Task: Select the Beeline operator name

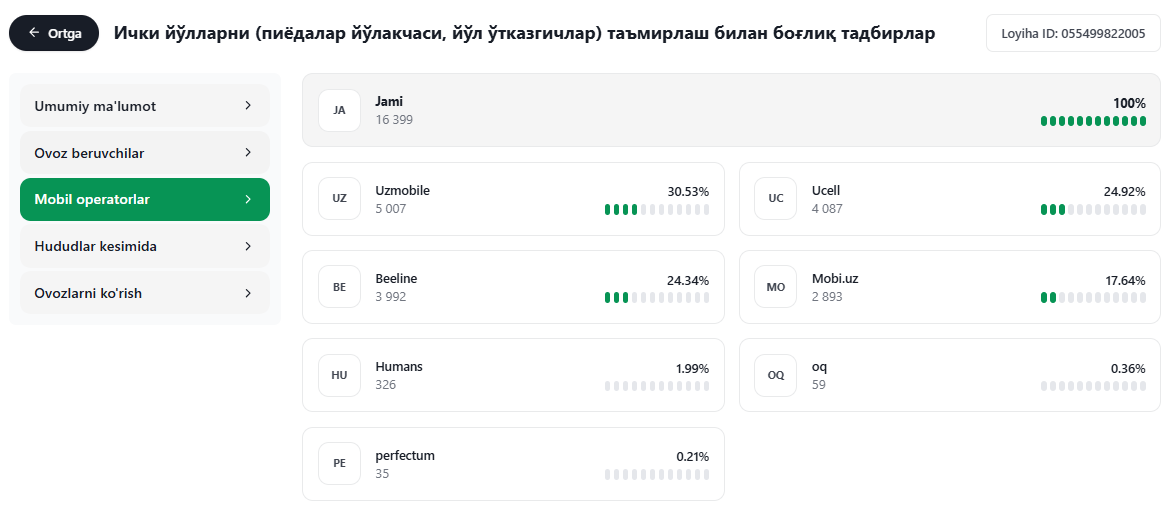Action: (x=396, y=278)
